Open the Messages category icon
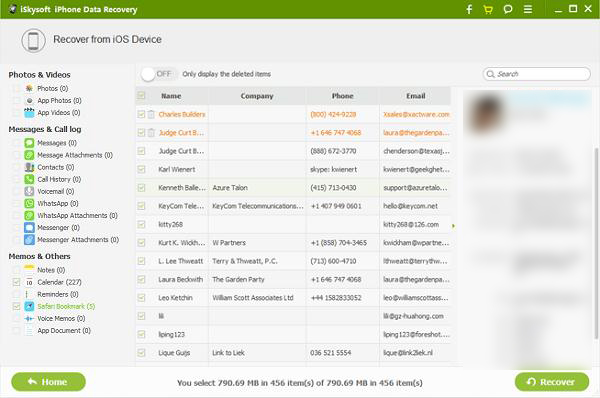 pyautogui.click(x=29, y=143)
